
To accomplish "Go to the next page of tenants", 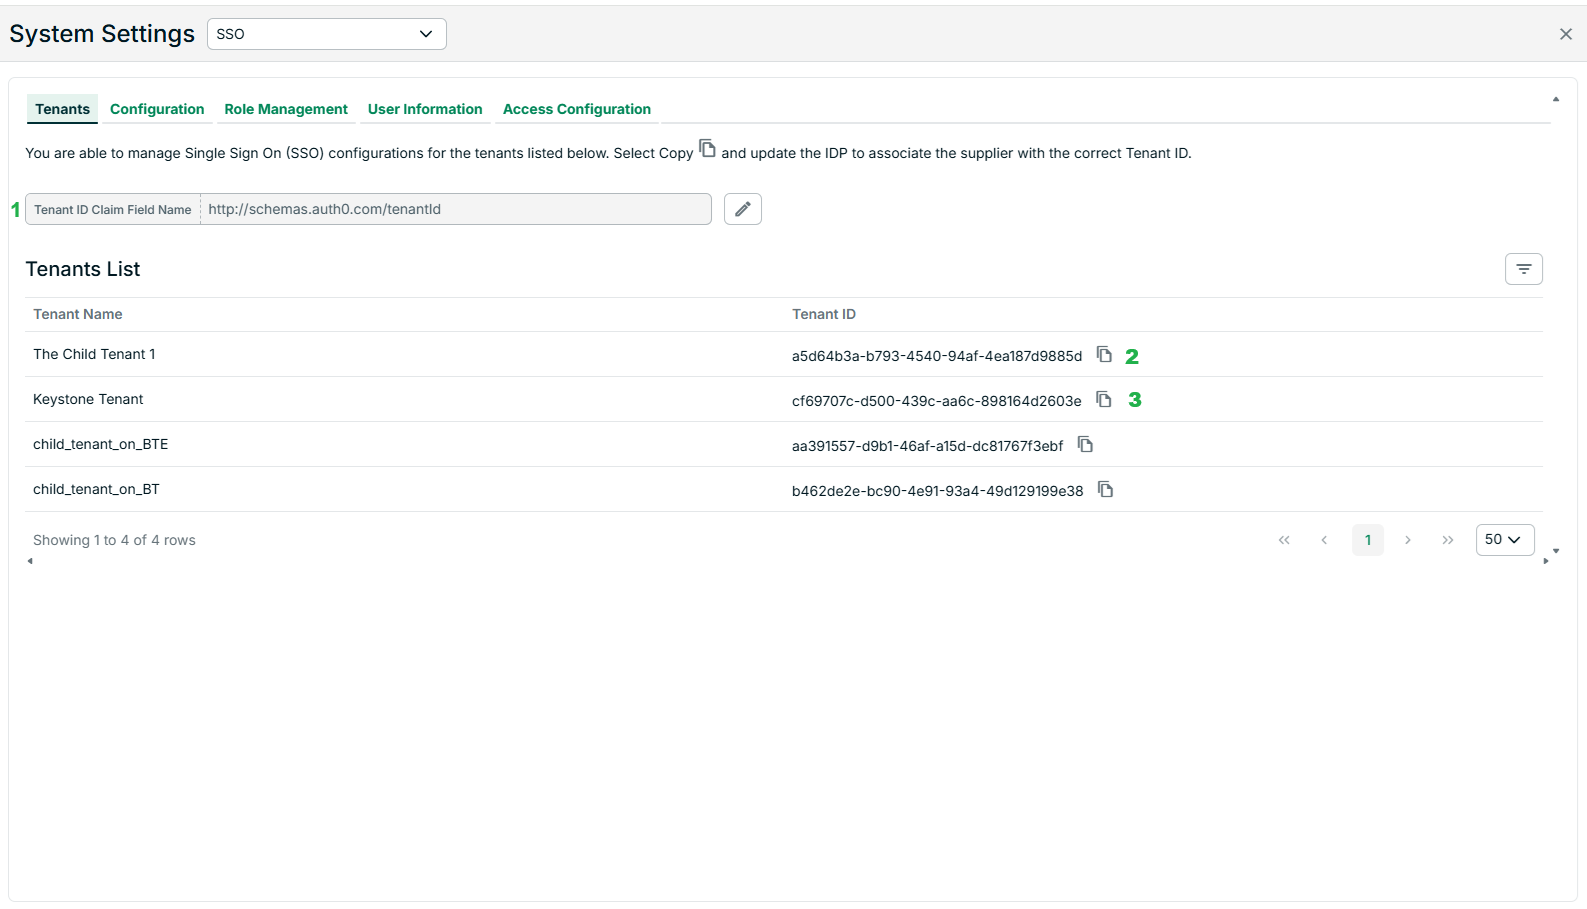I will [1408, 540].
